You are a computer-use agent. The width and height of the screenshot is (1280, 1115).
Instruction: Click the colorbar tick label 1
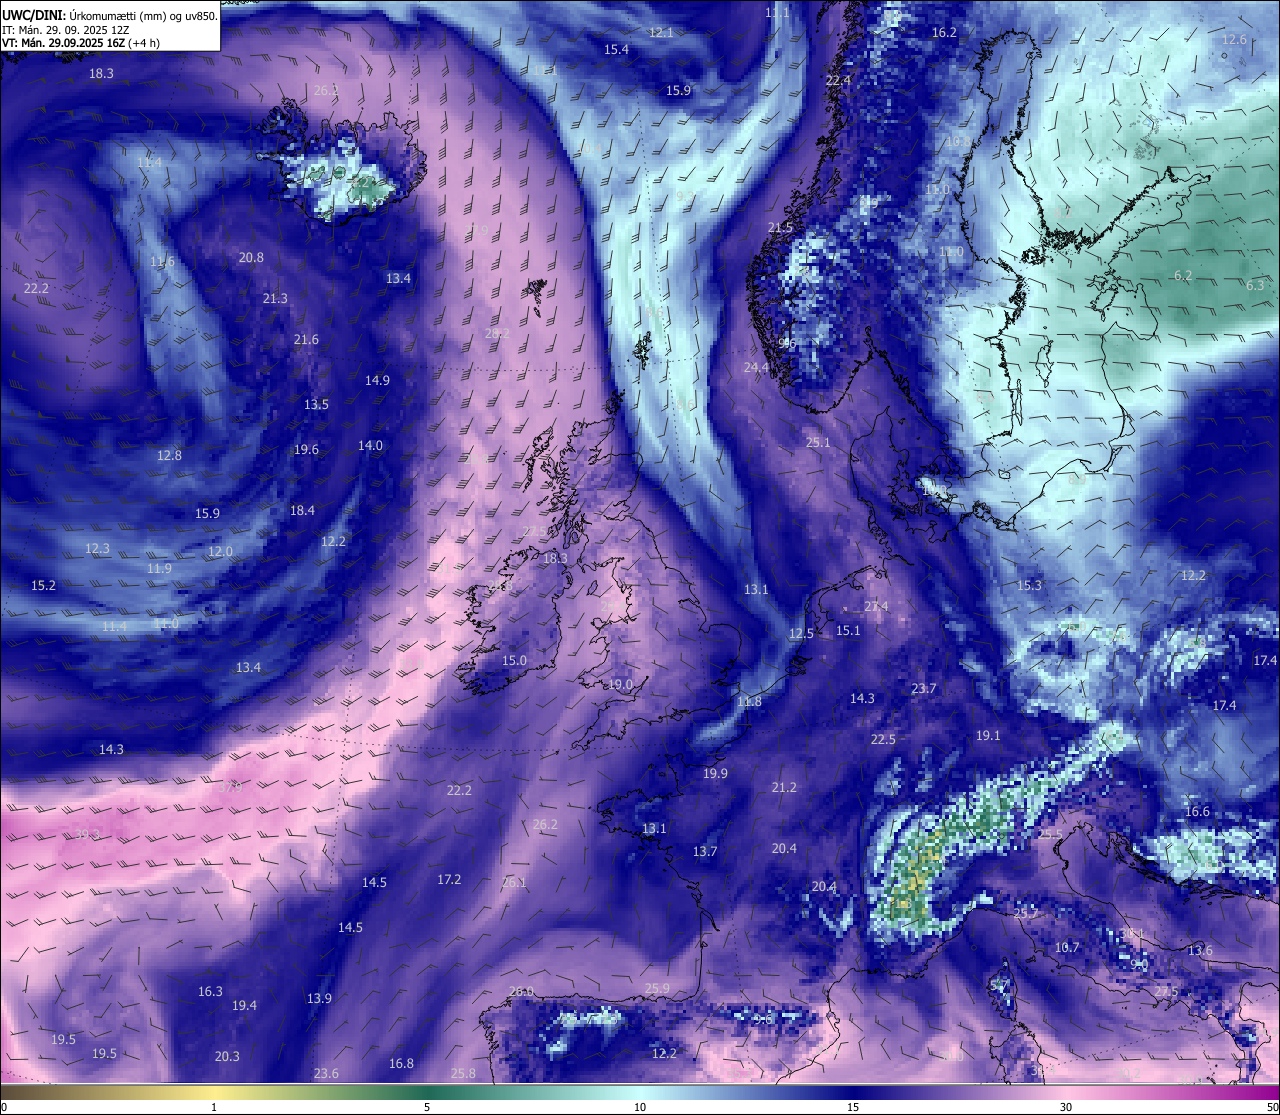(x=214, y=1107)
